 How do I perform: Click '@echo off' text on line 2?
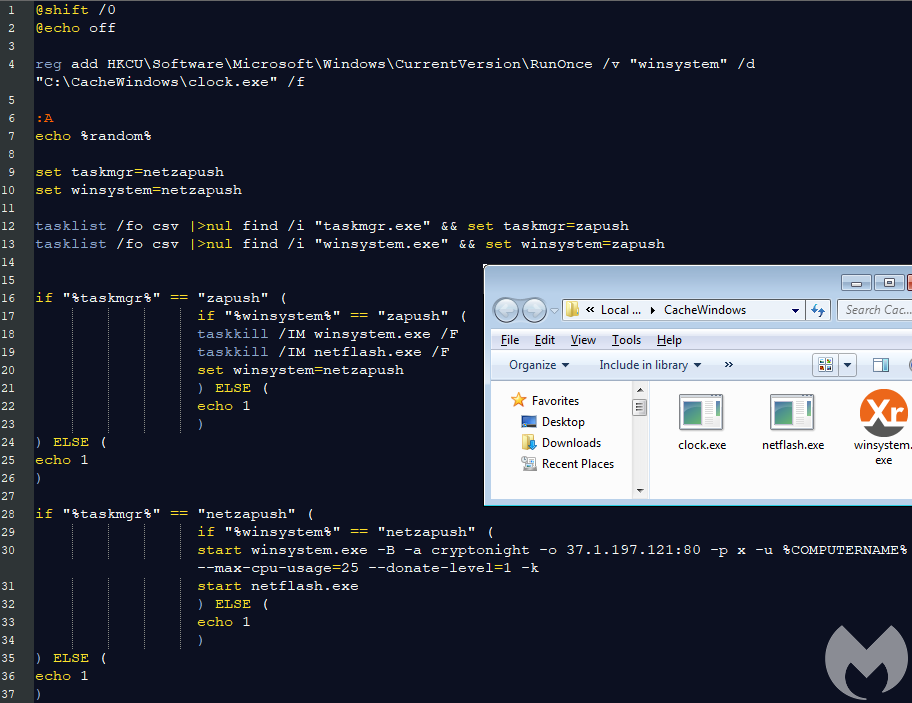click(x=76, y=28)
